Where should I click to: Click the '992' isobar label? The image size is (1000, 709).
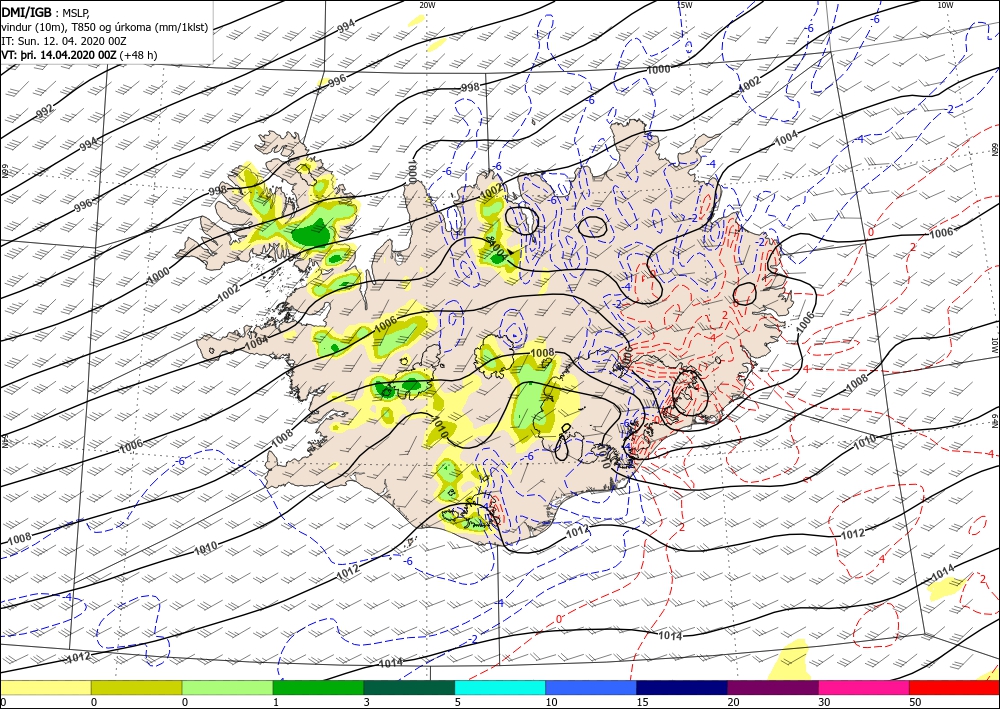point(45,111)
